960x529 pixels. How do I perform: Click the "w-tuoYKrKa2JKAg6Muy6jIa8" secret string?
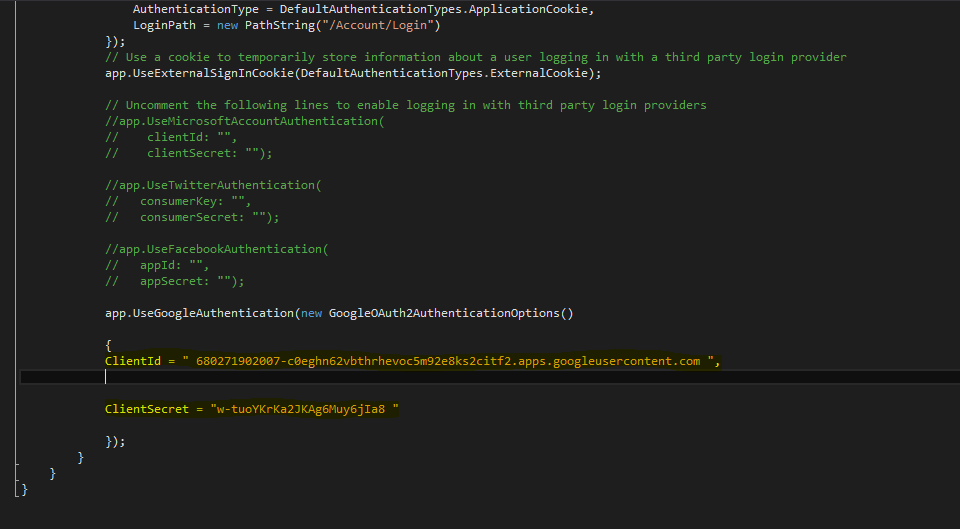pyautogui.click(x=304, y=408)
